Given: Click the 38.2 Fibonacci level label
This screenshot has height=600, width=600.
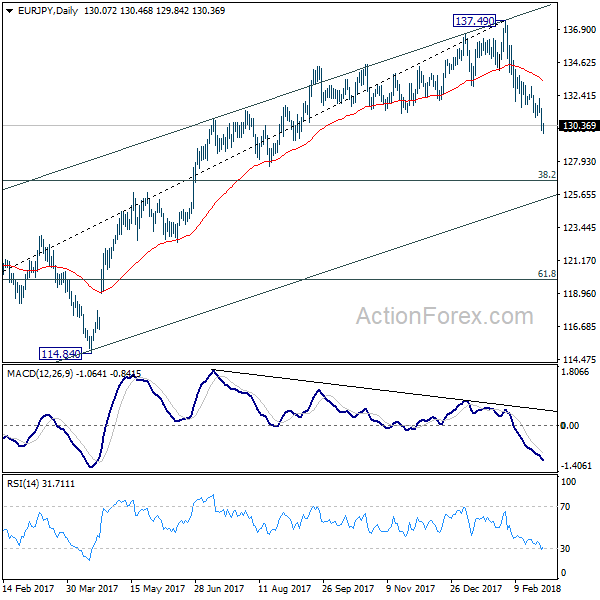Looking at the screenshot, I should pos(546,174).
